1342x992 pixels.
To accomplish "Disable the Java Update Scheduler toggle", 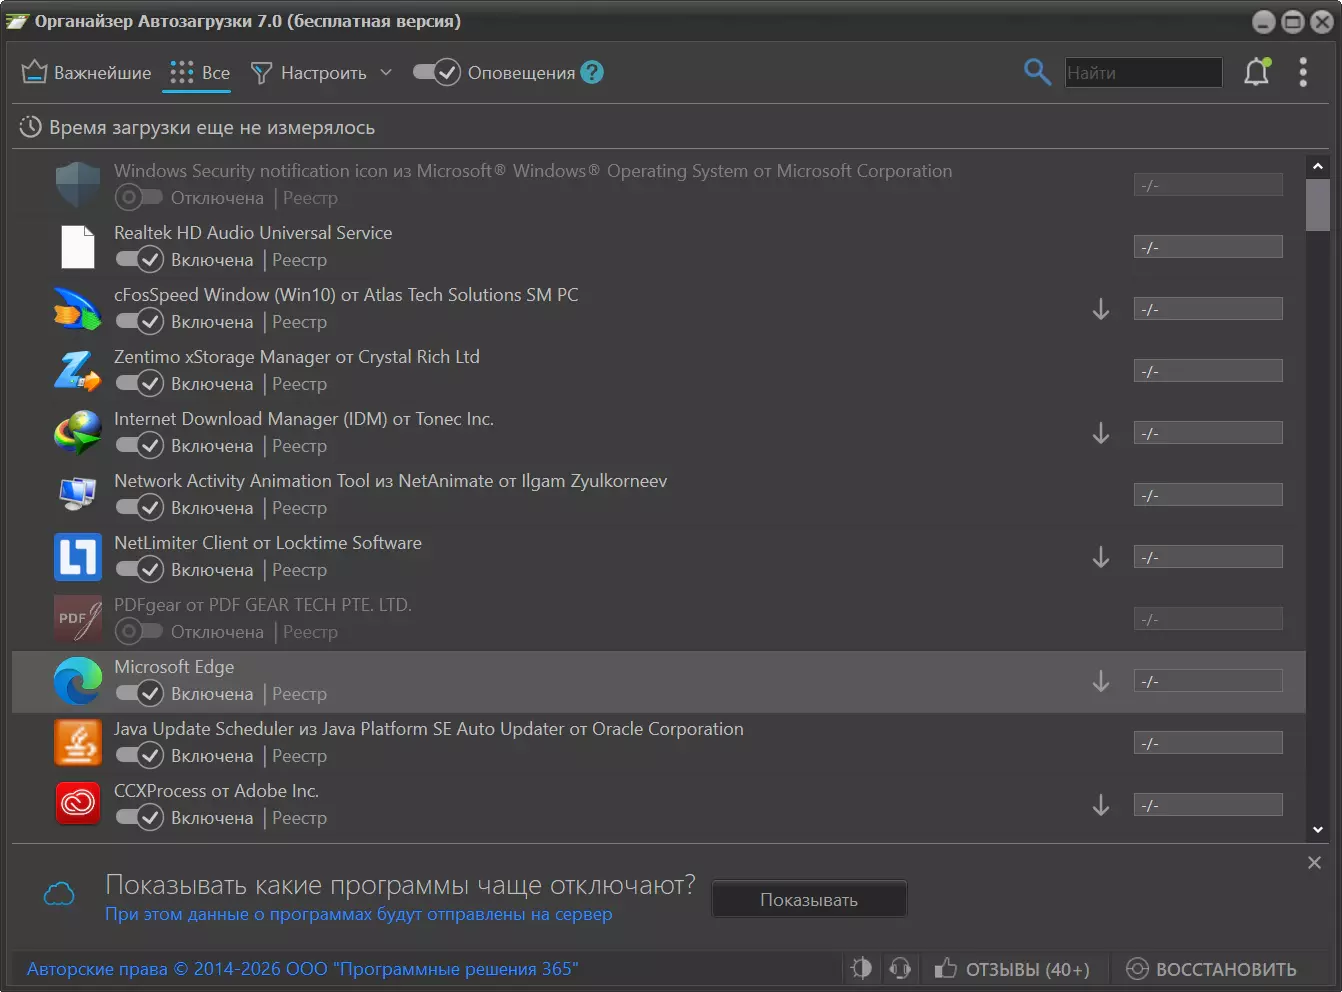I will (x=139, y=756).
